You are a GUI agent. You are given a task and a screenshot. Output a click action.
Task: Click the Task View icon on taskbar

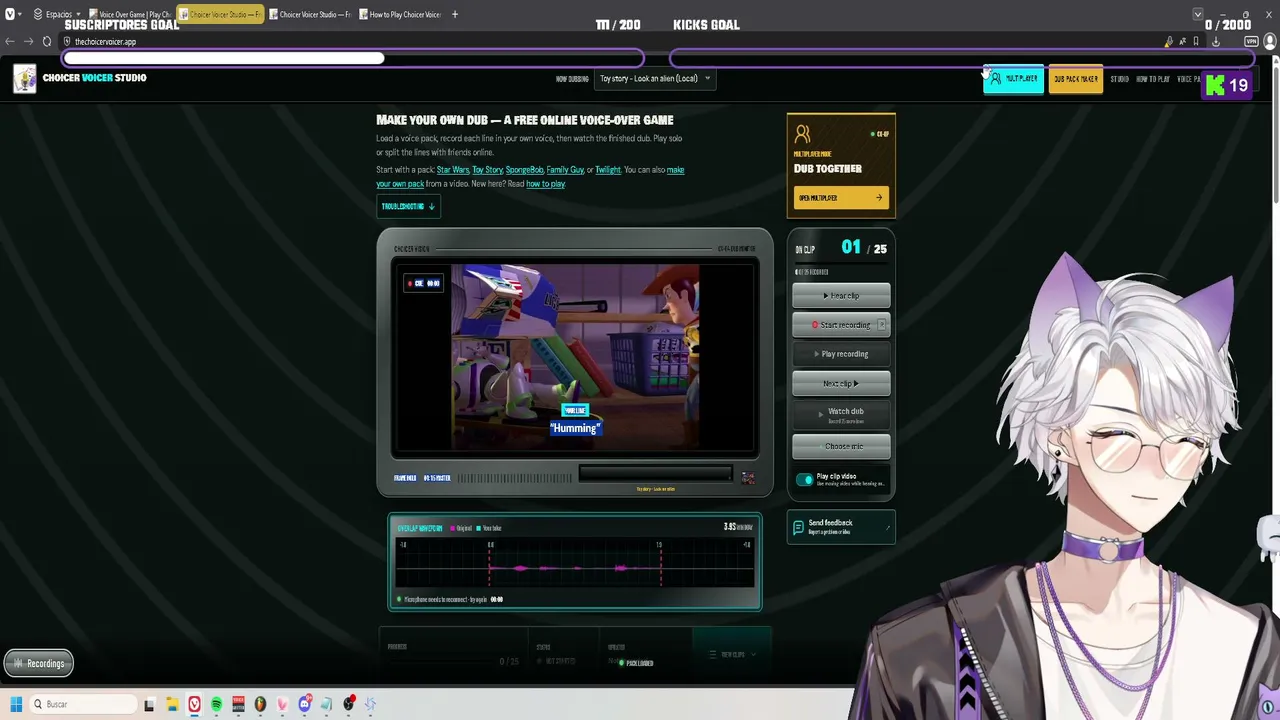pos(149,704)
